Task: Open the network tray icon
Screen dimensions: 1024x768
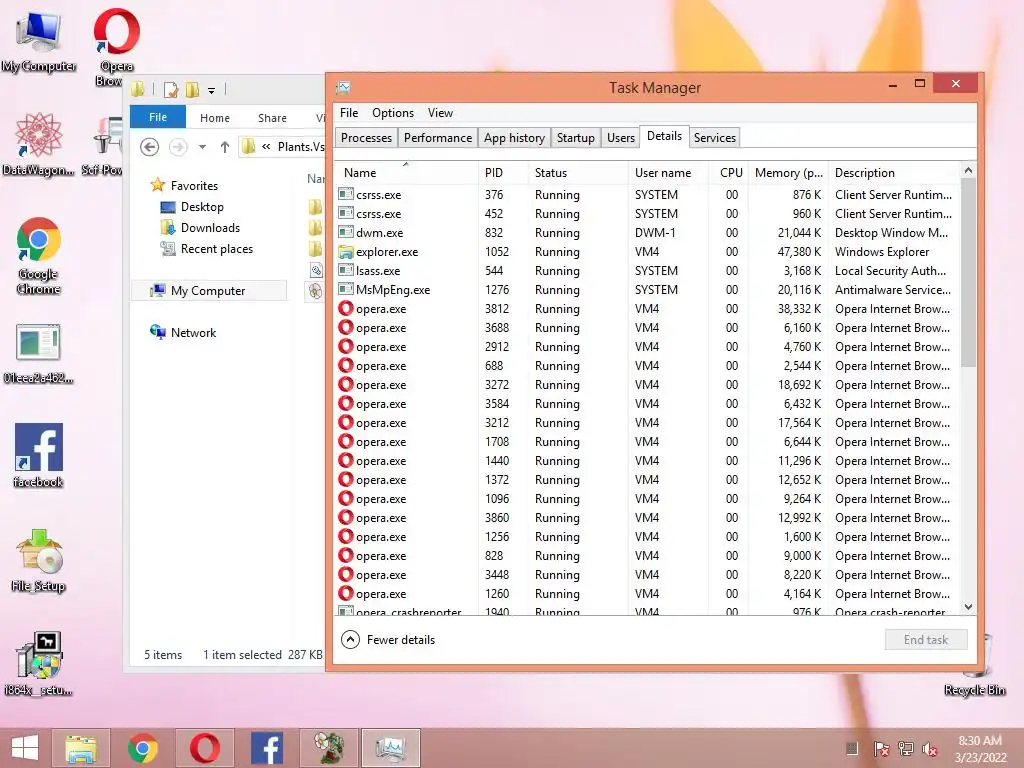Action: [x=906, y=749]
